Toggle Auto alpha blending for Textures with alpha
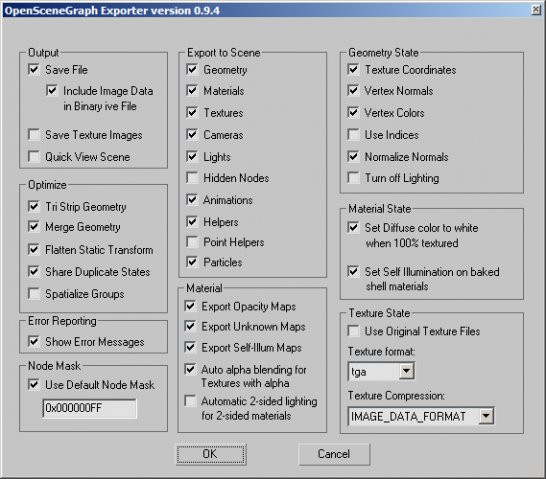 point(190,369)
